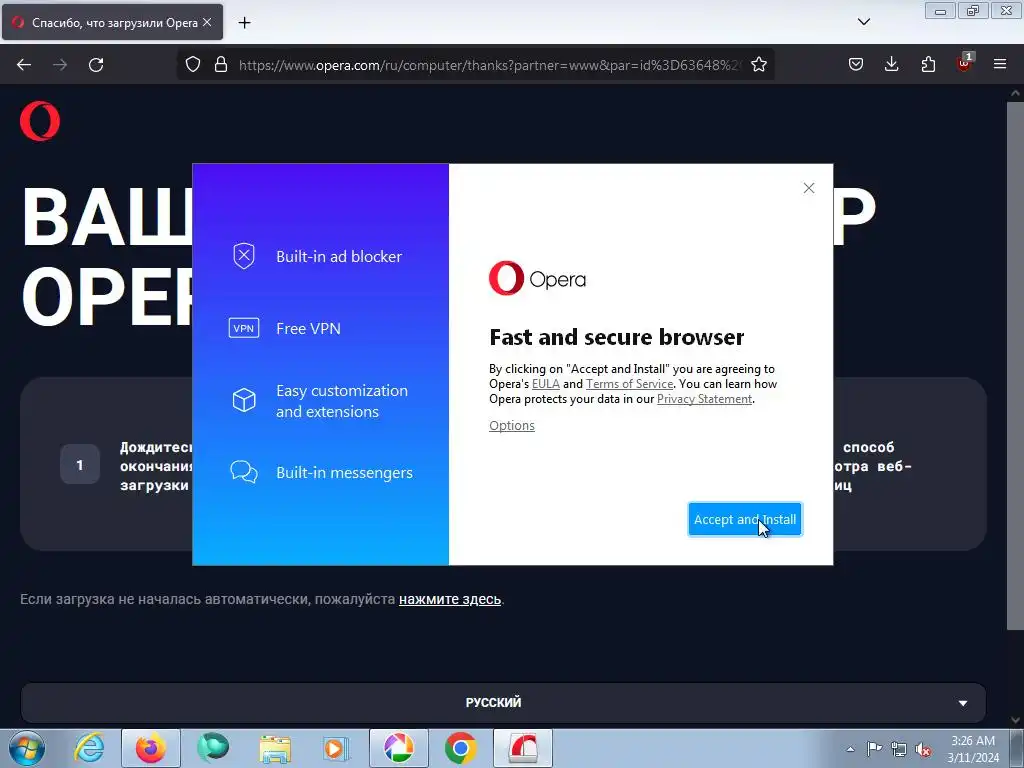
Task: Open the Options link in installer
Action: pos(511,425)
